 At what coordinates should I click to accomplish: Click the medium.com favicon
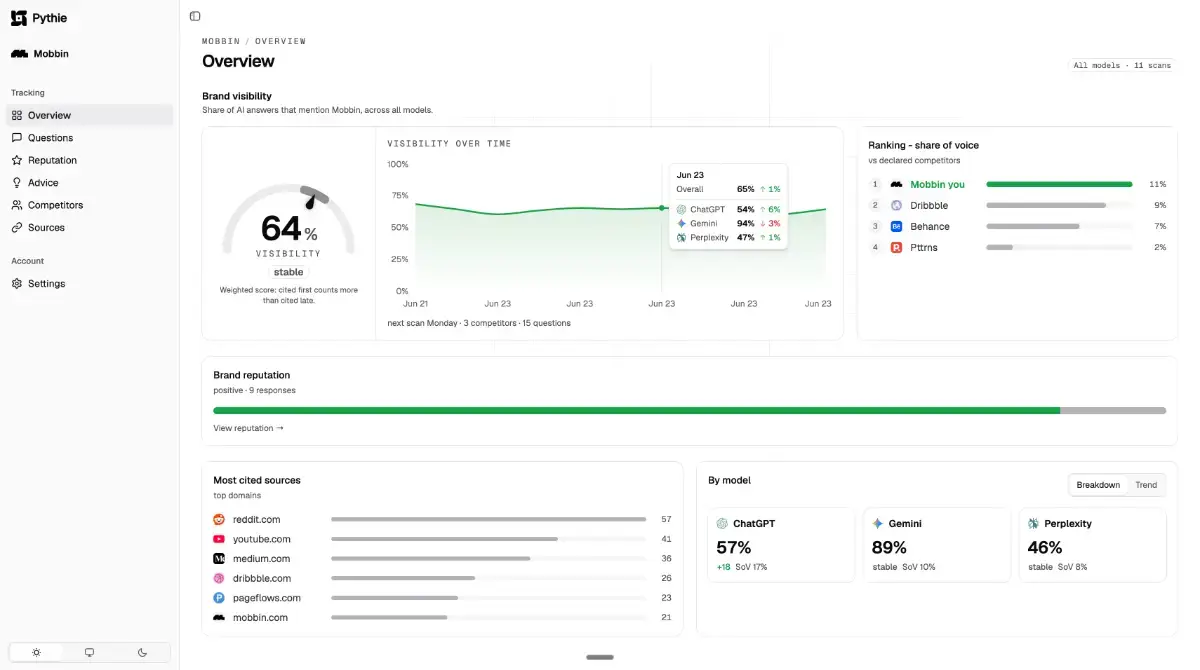tap(219, 559)
